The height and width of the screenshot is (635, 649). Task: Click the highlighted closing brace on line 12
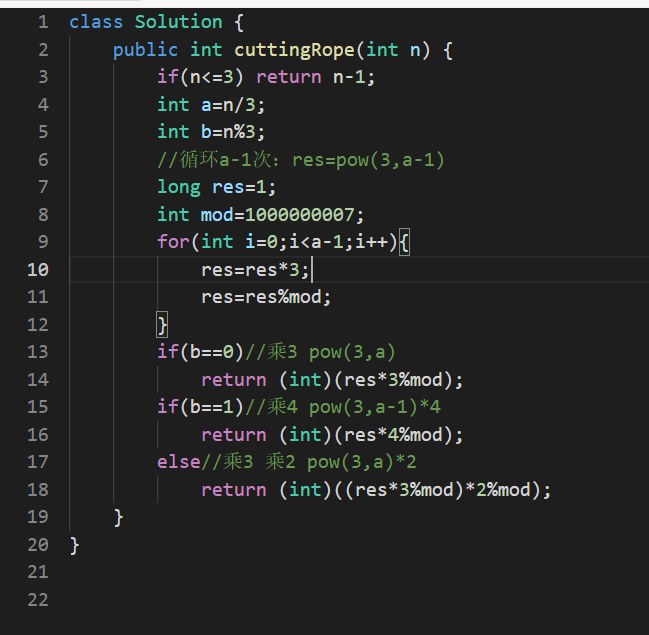tap(162, 325)
